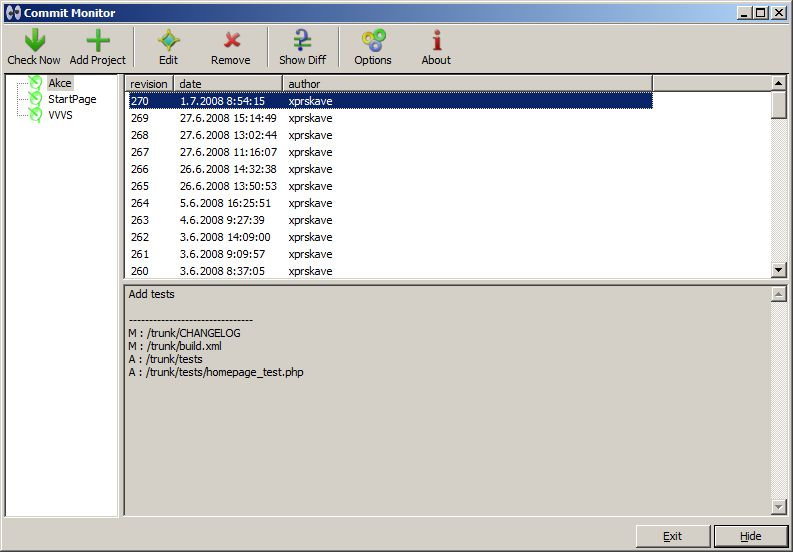This screenshot has height=552, width=793.
Task: Open the About info icon
Action: tap(436, 40)
